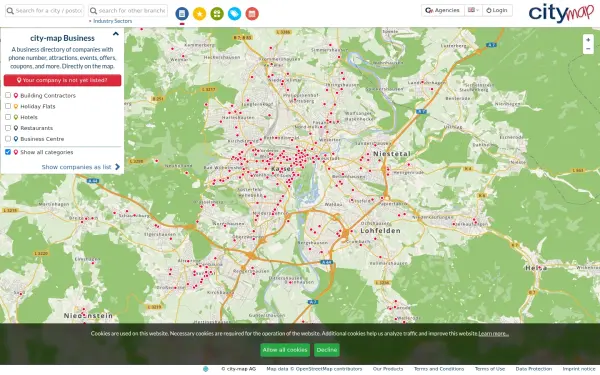Open Data Protection footer link
This screenshot has height=375, width=600.
[534, 369]
